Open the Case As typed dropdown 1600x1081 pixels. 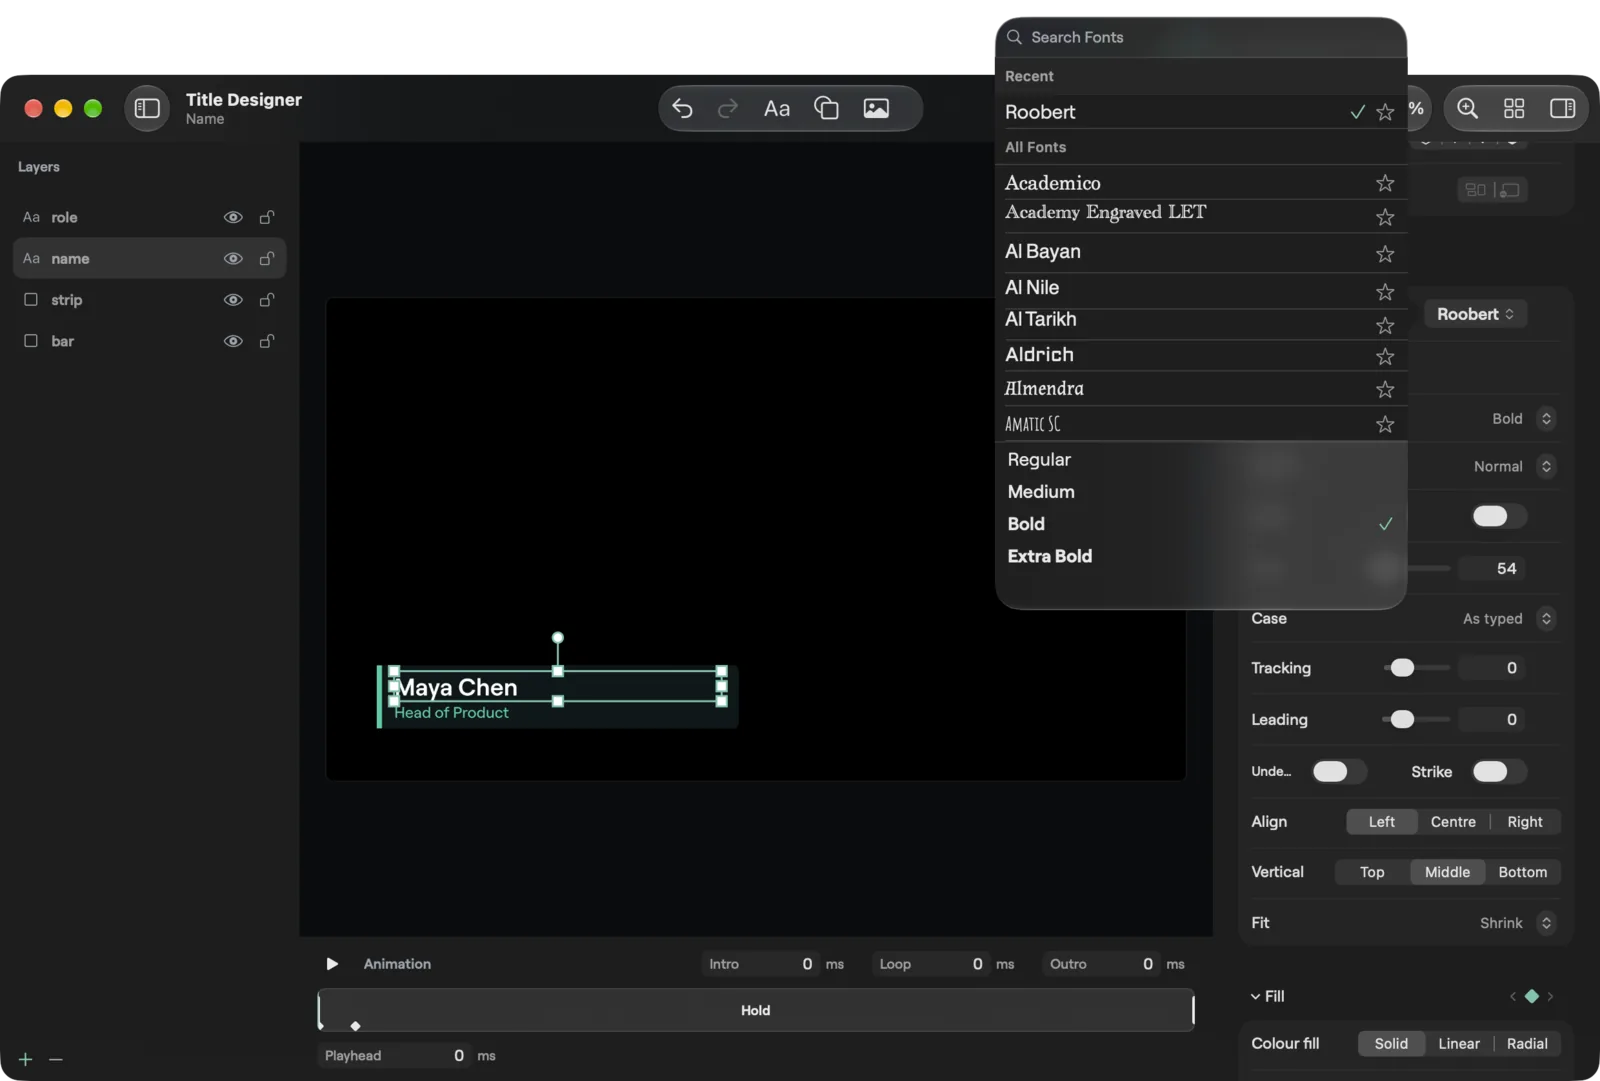1509,619
